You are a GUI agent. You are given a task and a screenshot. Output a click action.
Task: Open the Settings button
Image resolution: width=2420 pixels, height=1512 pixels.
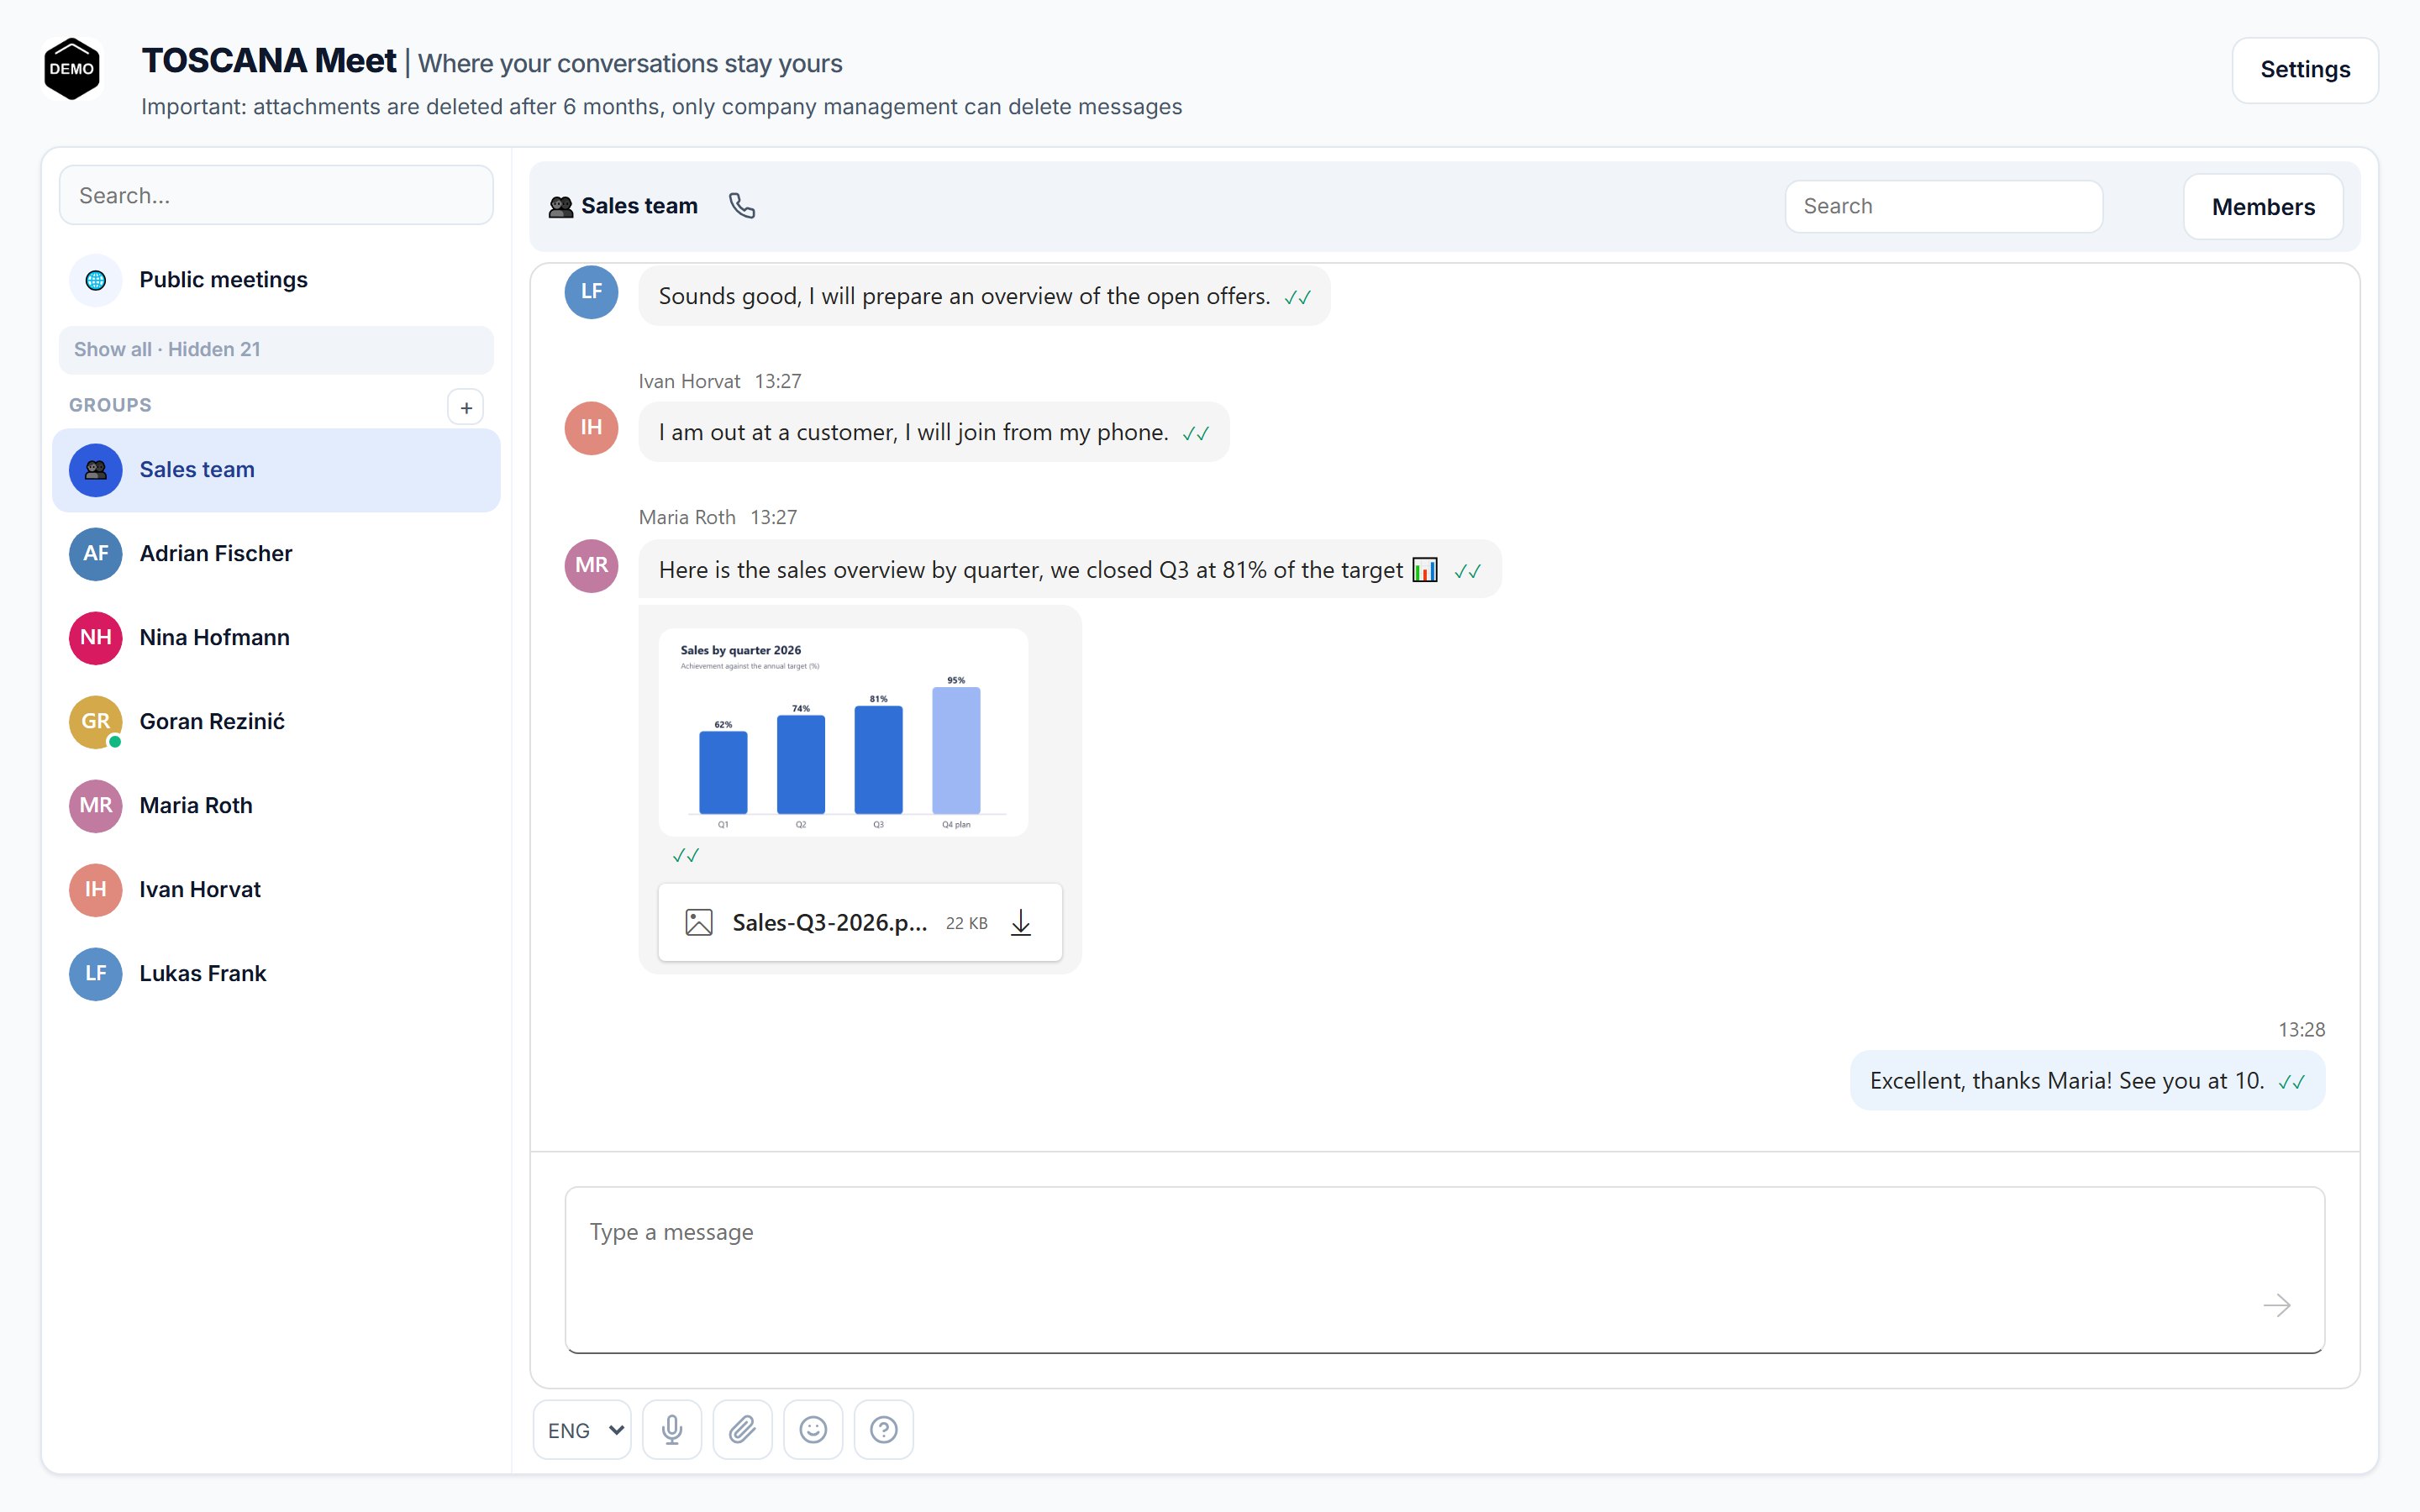[x=2305, y=70]
